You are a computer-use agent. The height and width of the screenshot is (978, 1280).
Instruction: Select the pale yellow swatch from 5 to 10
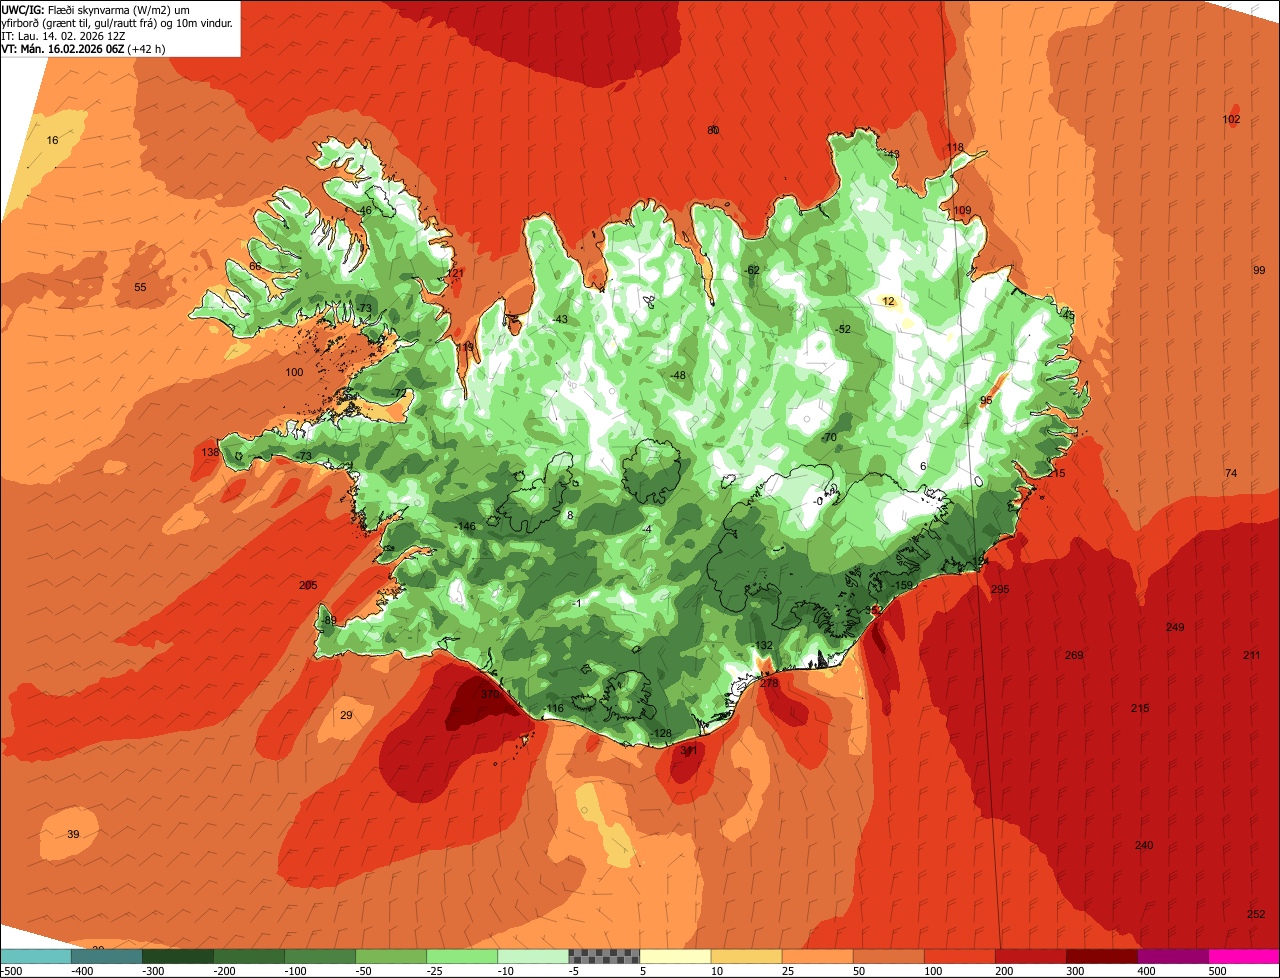click(x=675, y=956)
